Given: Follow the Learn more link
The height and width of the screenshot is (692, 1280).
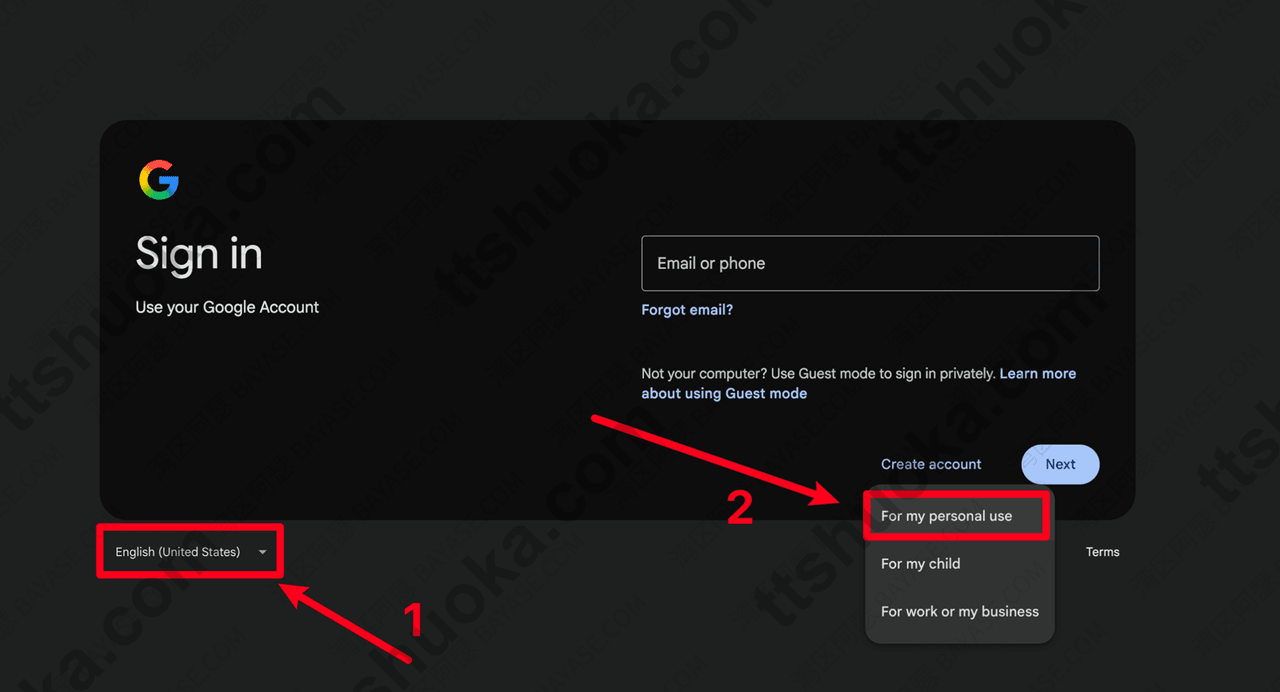Looking at the screenshot, I should tap(1037, 373).
